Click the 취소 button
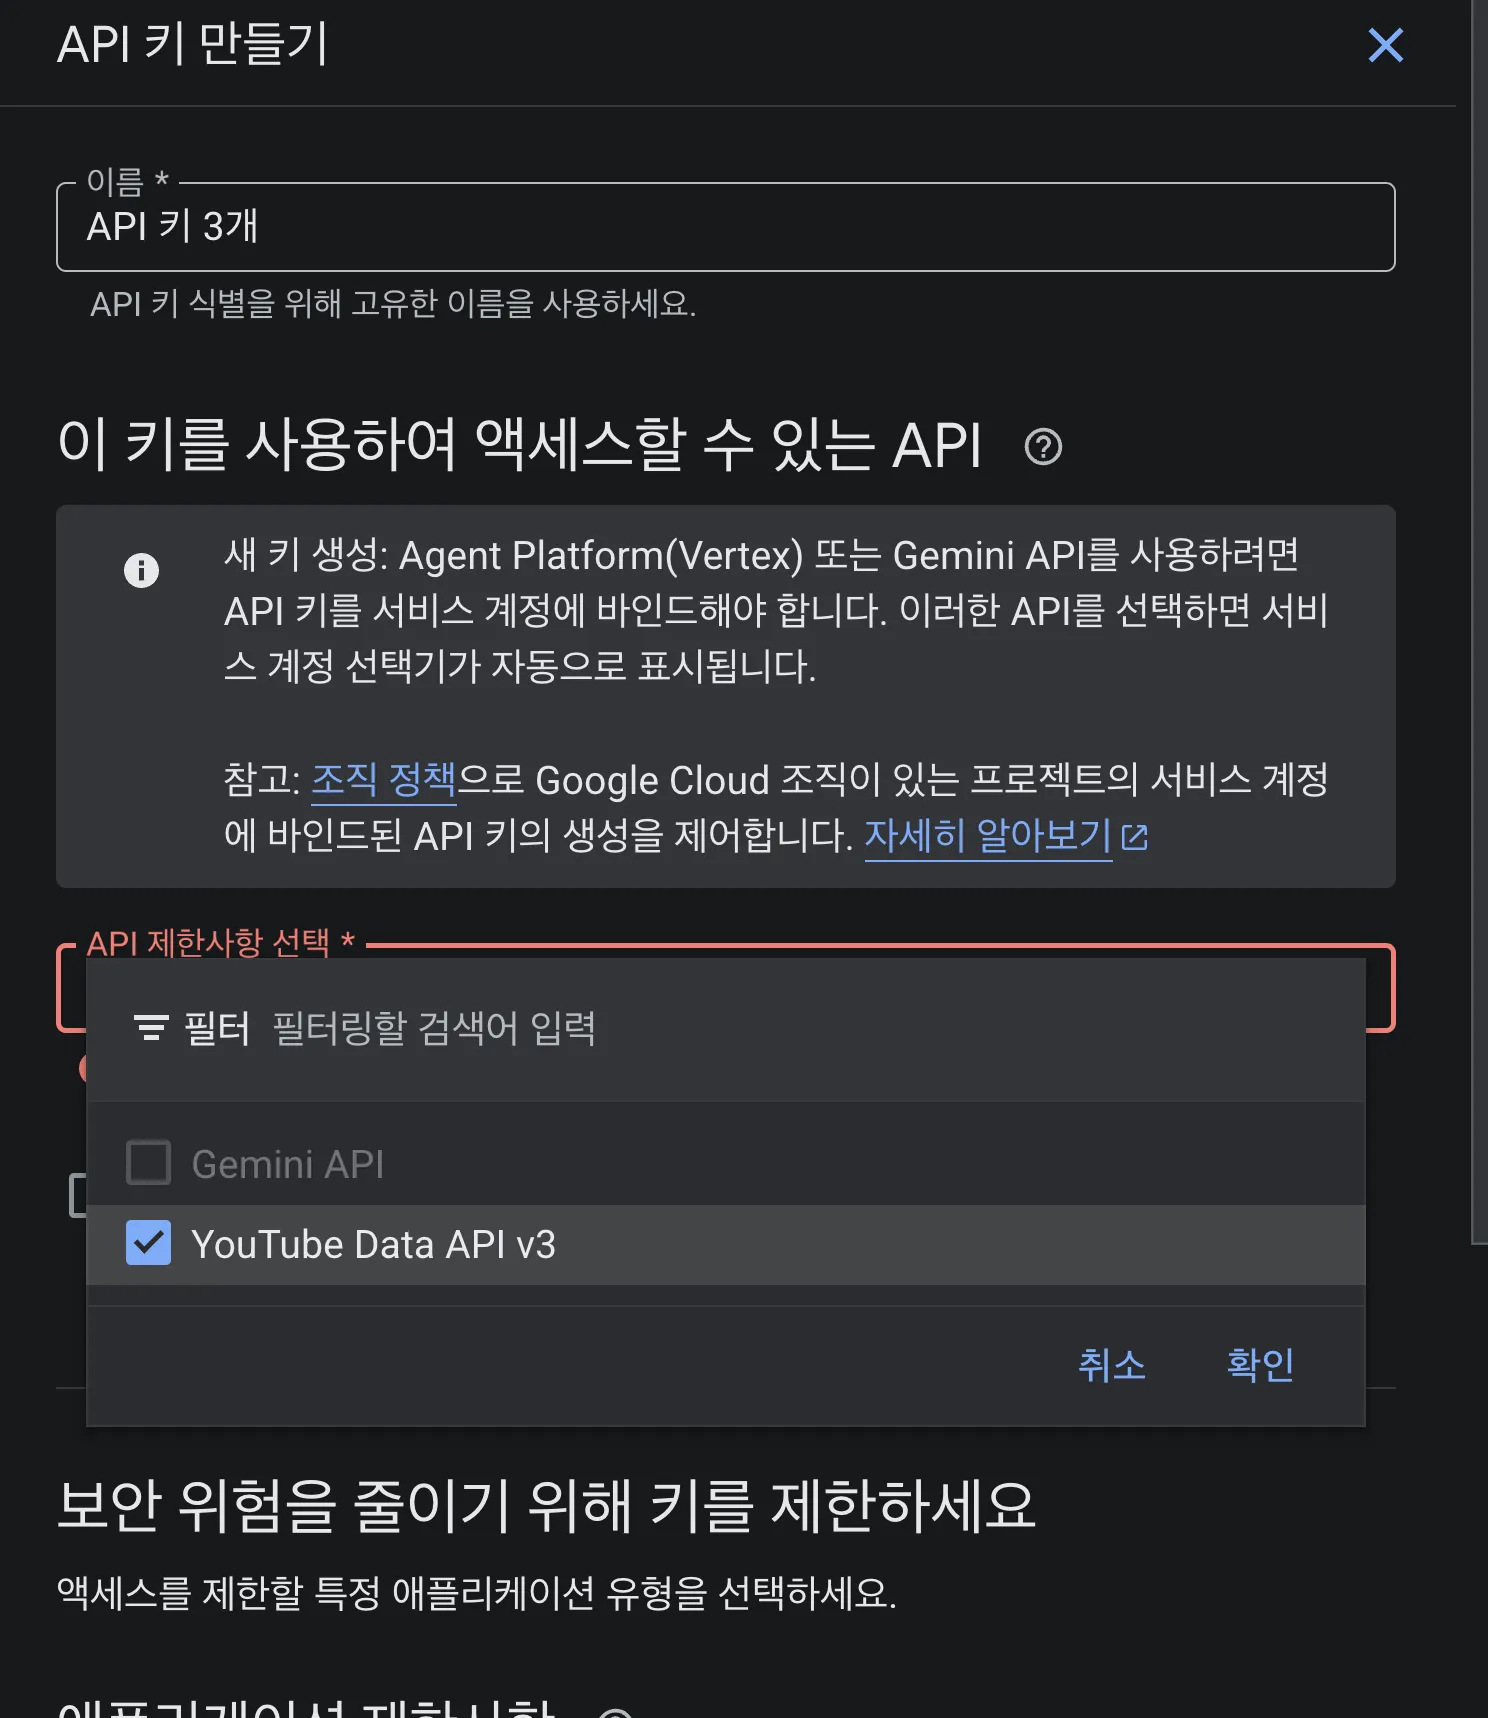 (1112, 1365)
